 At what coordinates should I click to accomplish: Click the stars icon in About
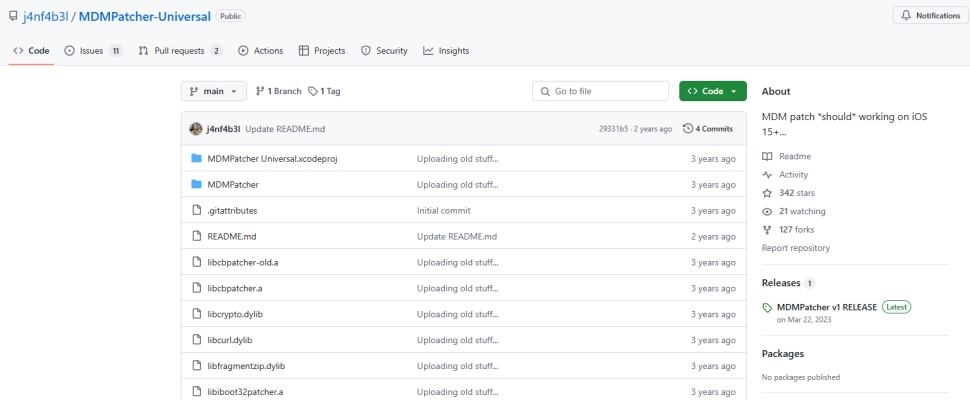click(767, 193)
